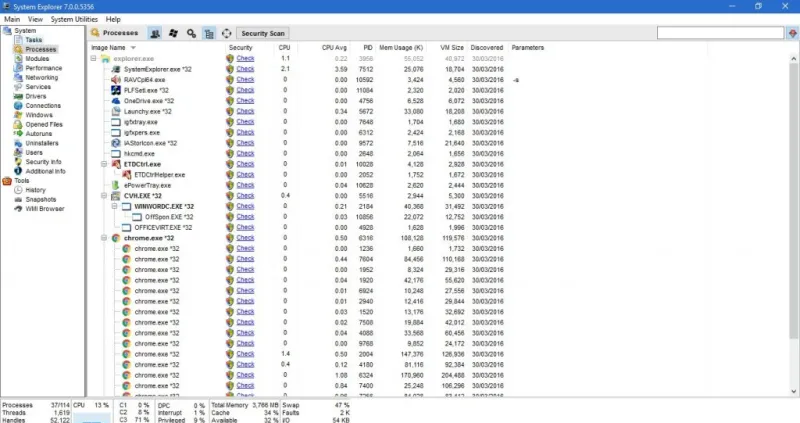Image resolution: width=800 pixels, height=423 pixels.
Task: Collapse the ETDCtrl.exe tree node
Action: pos(105,163)
